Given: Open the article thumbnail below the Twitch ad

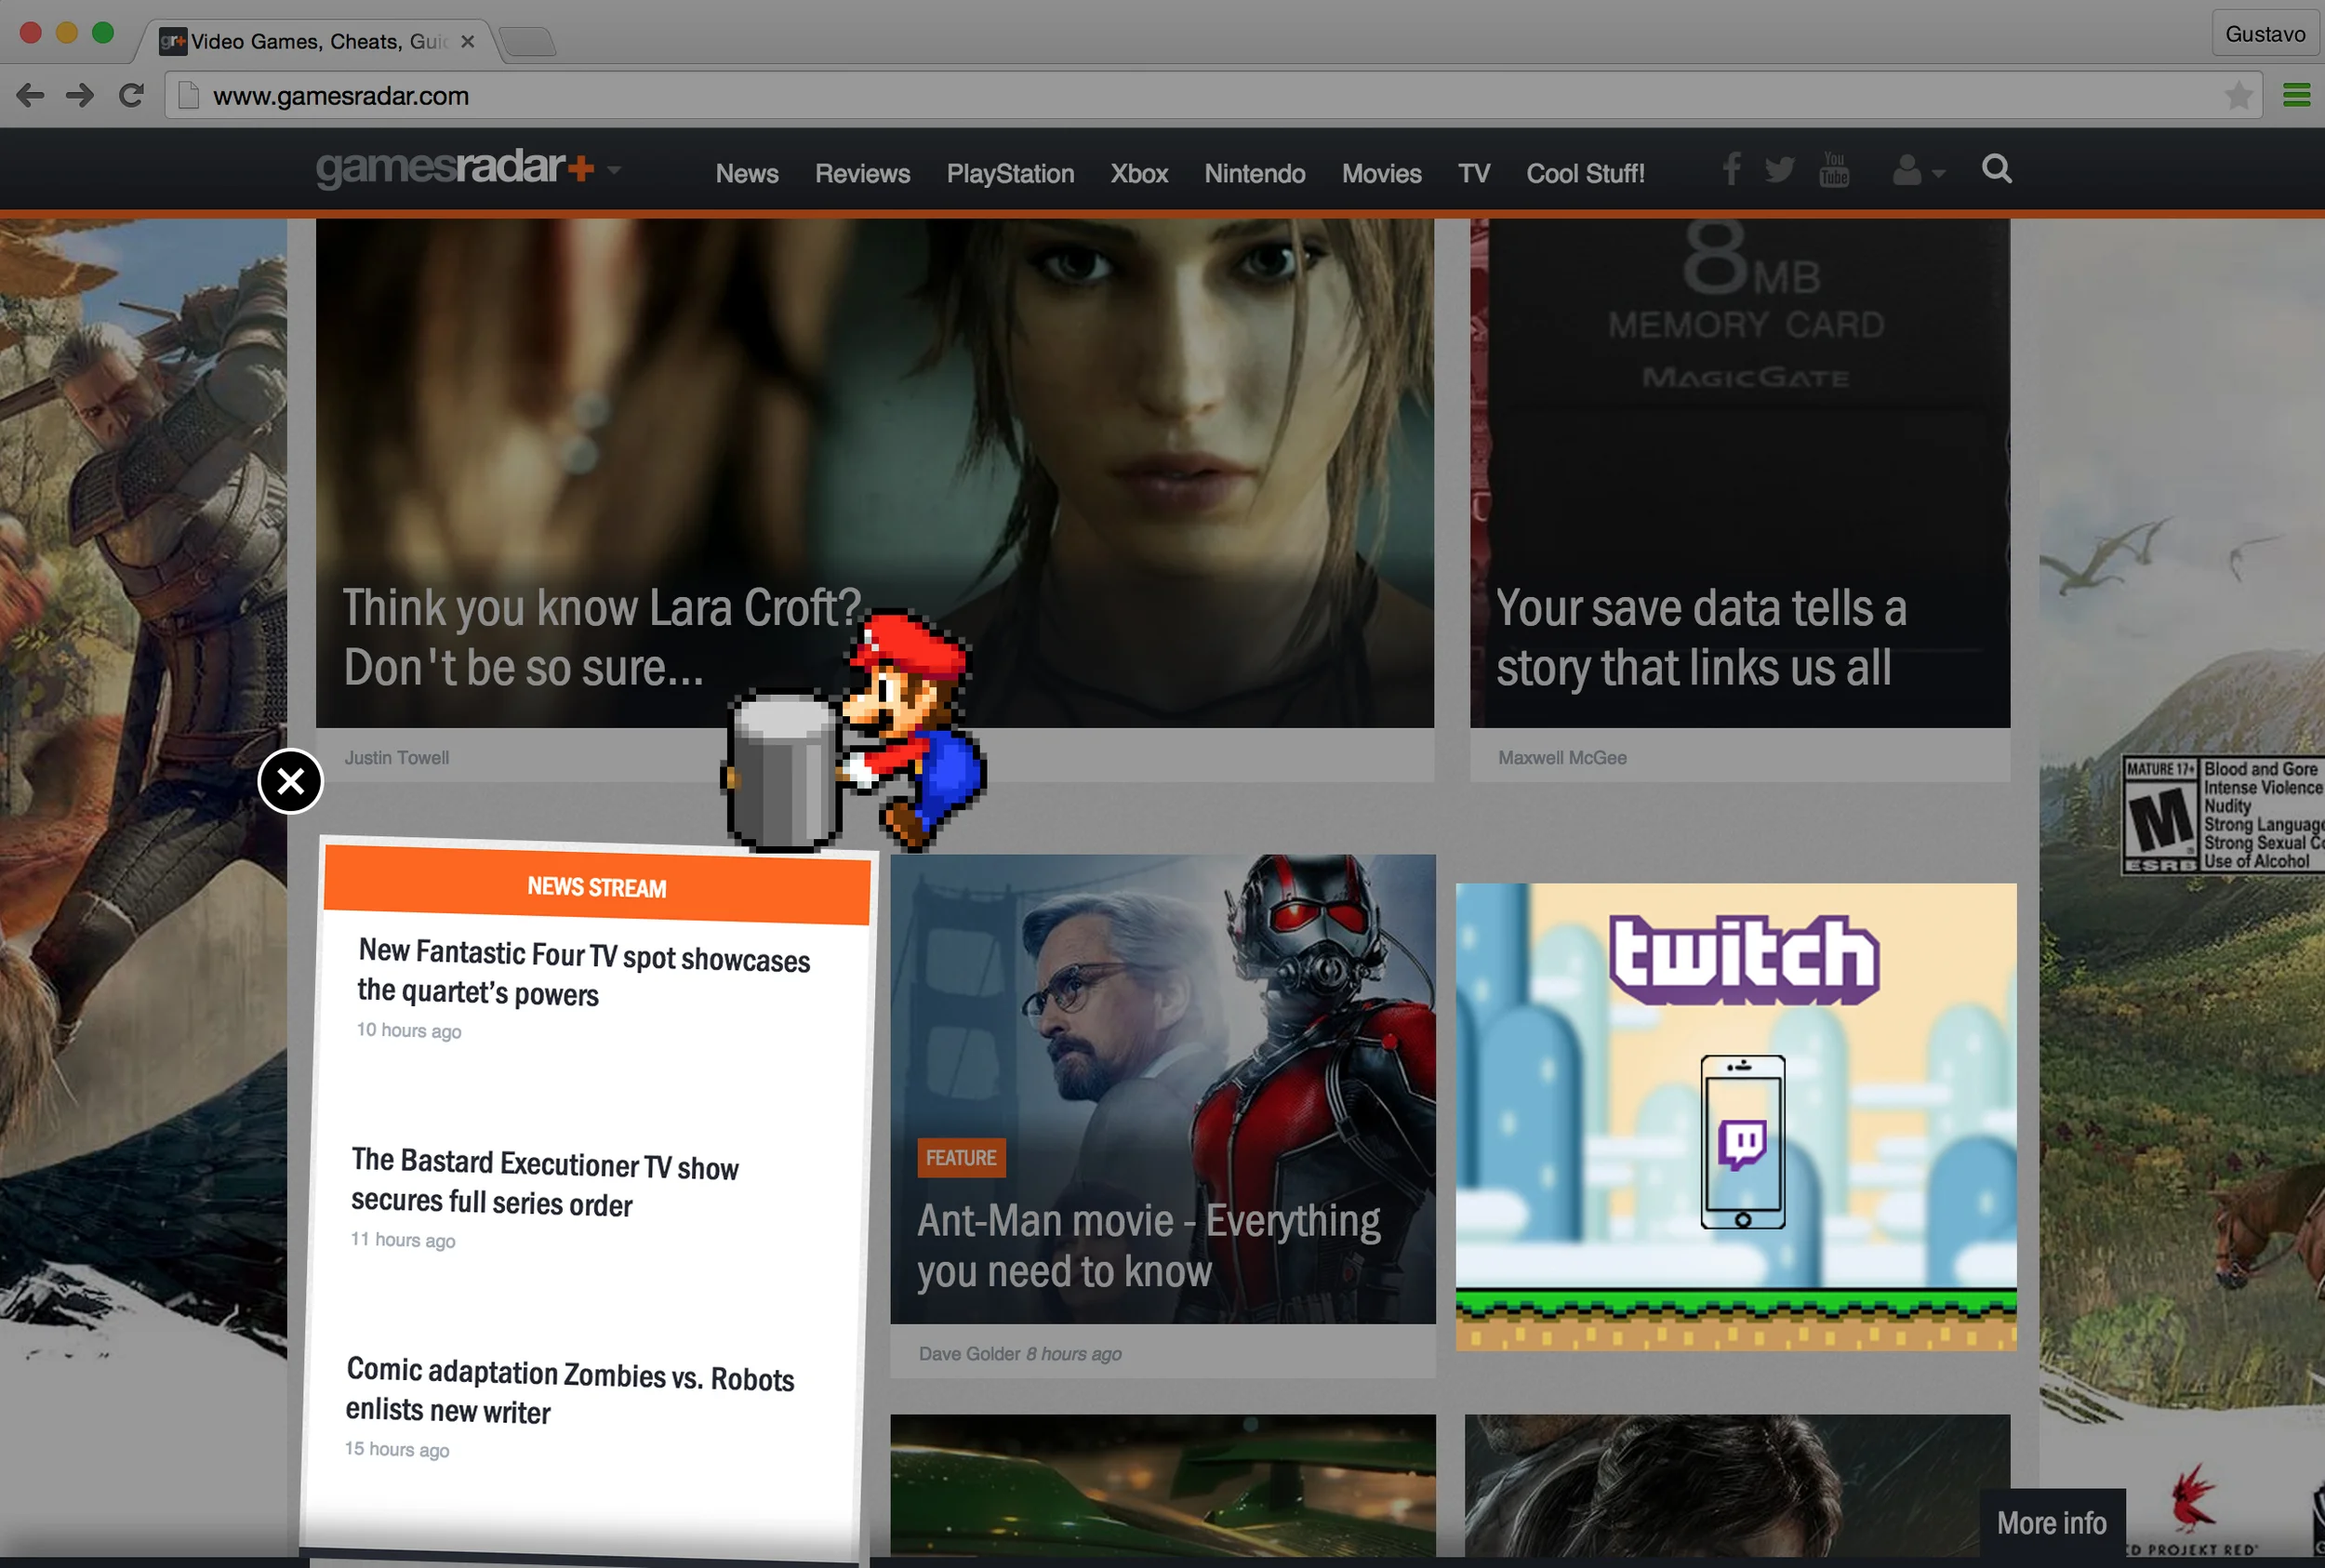Looking at the screenshot, I should [x=1737, y=1486].
